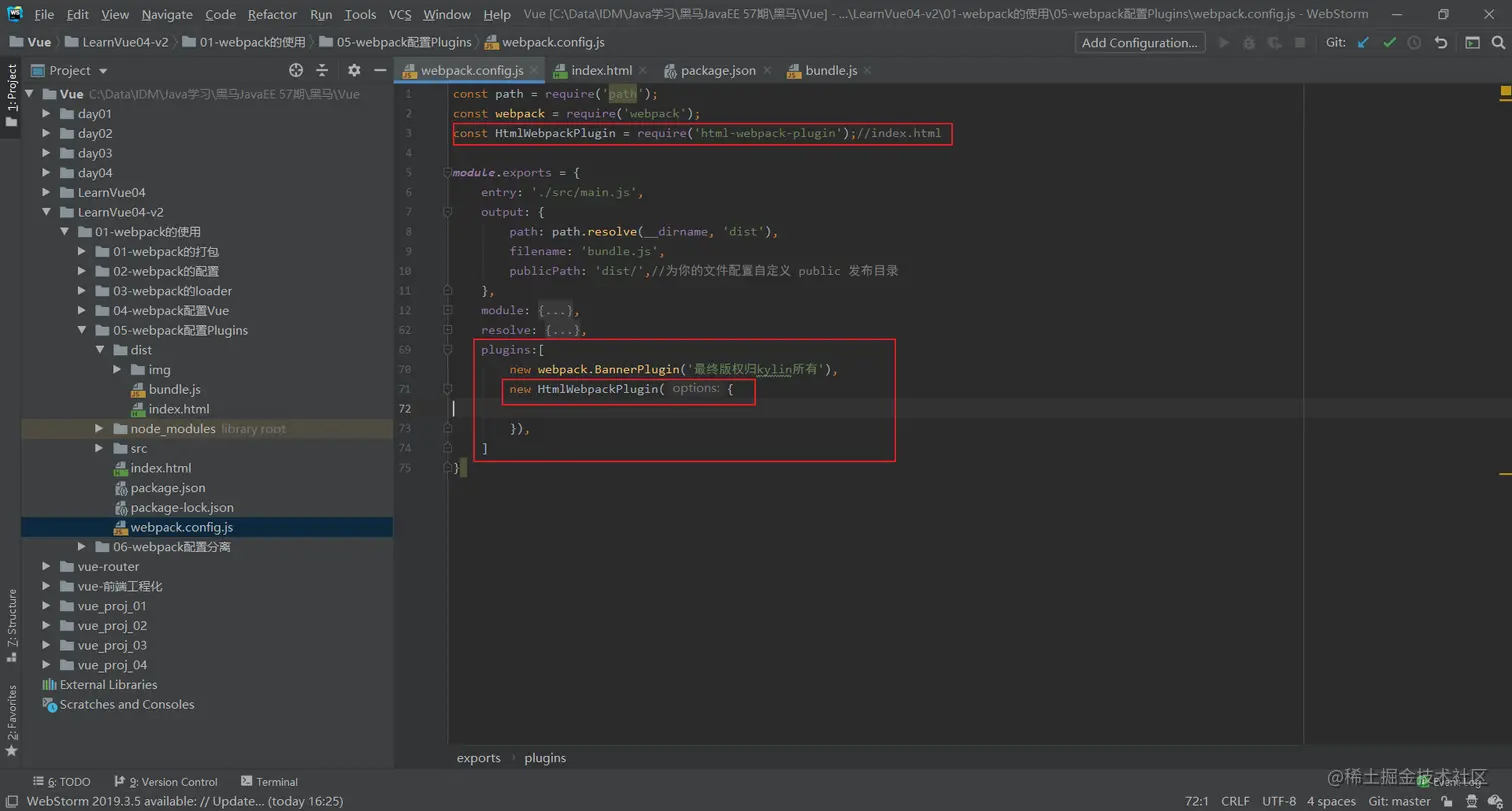Toggle the 2: Favorites side tab
The height and width of the screenshot is (811, 1512).
click(x=11, y=720)
